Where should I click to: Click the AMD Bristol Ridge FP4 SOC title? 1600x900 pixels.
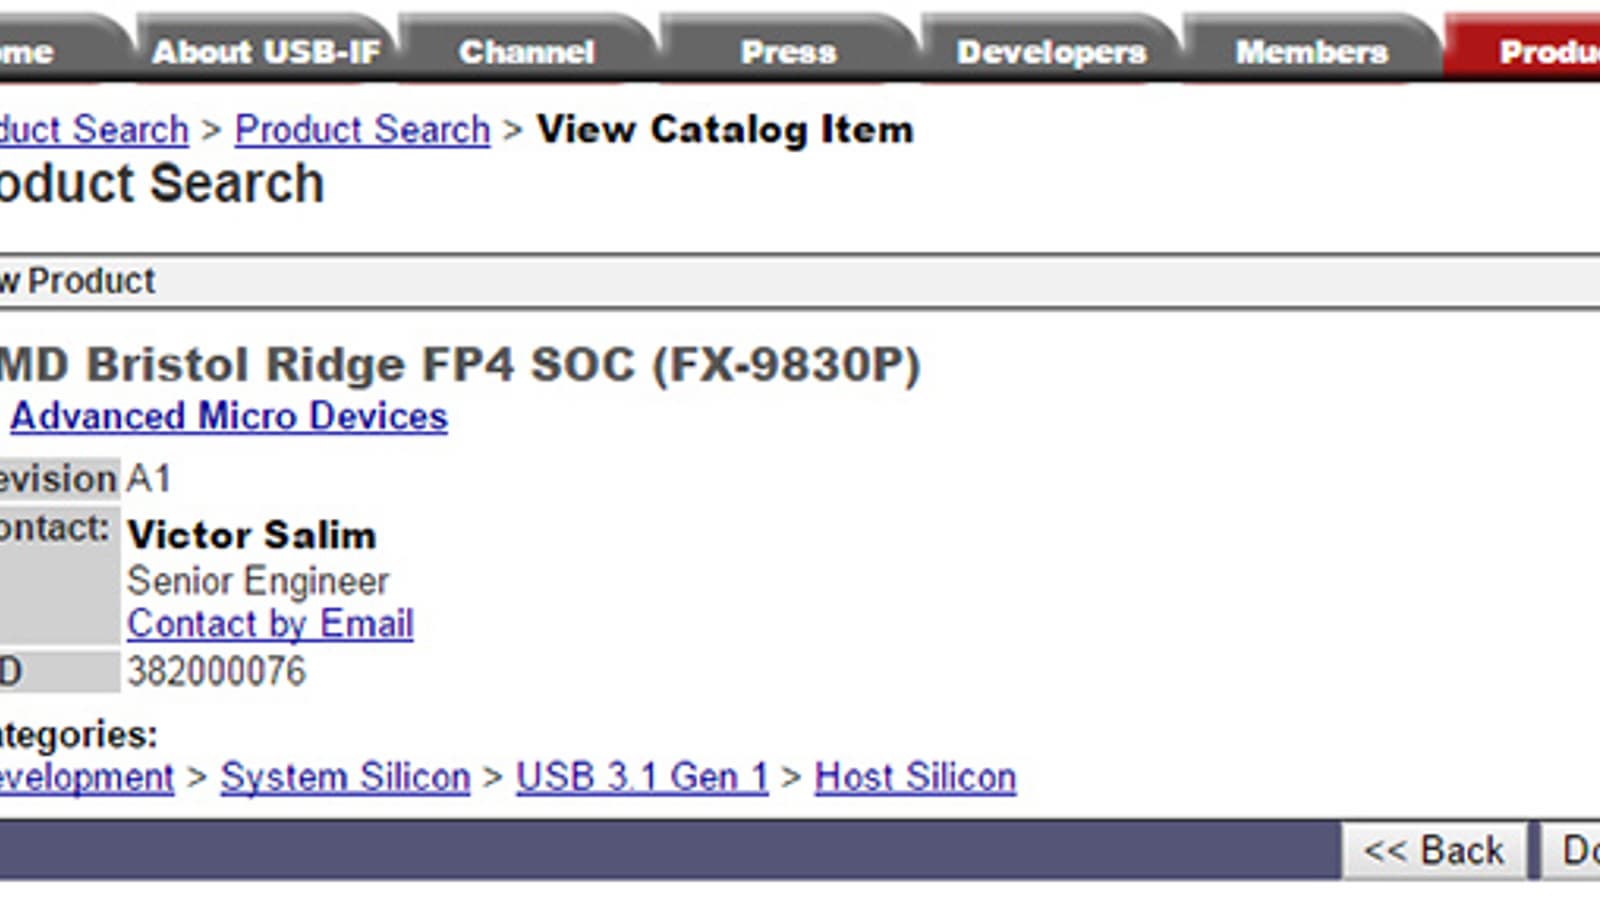pos(460,365)
